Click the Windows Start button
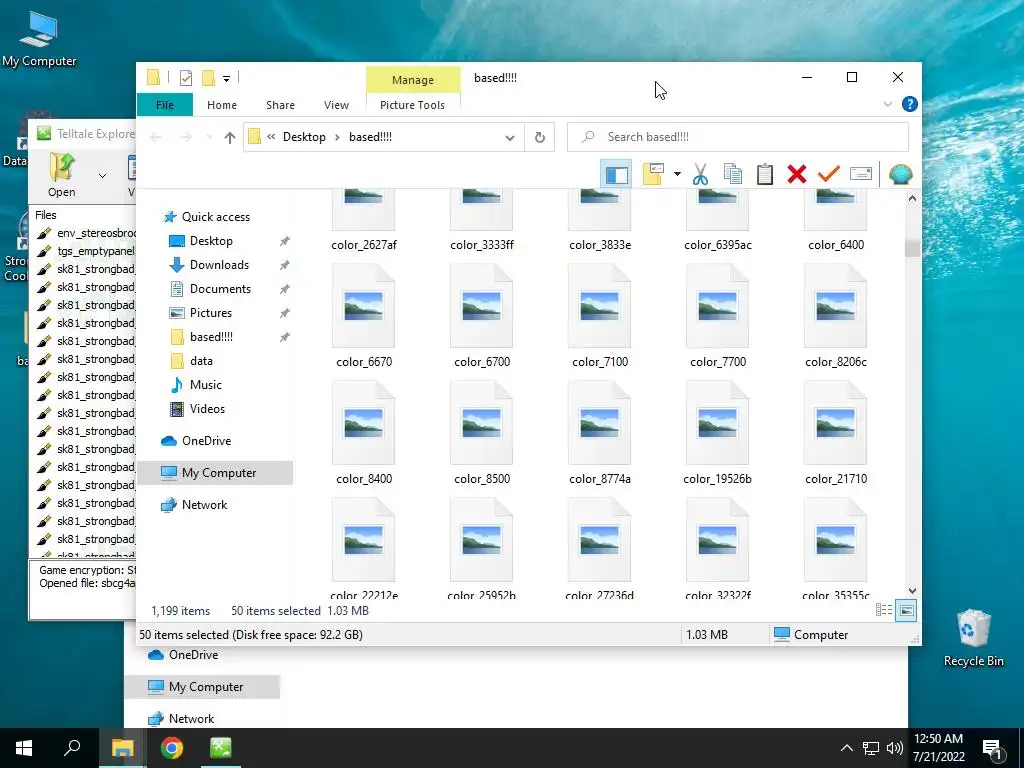Viewport: 1024px width, 768px height. pyautogui.click(x=24, y=748)
